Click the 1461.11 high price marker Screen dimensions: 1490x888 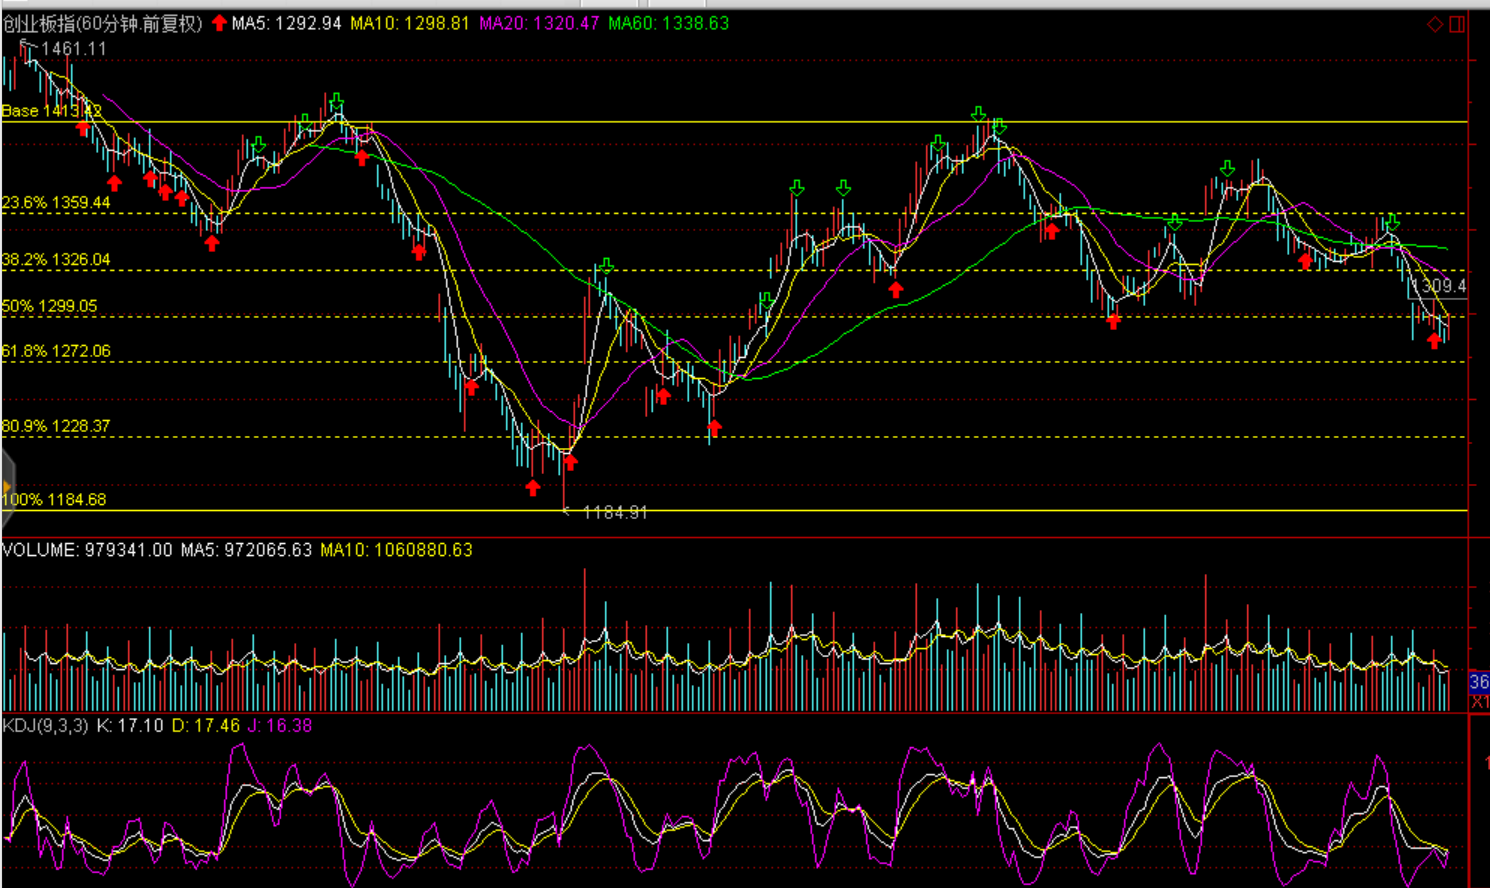click(x=73, y=48)
